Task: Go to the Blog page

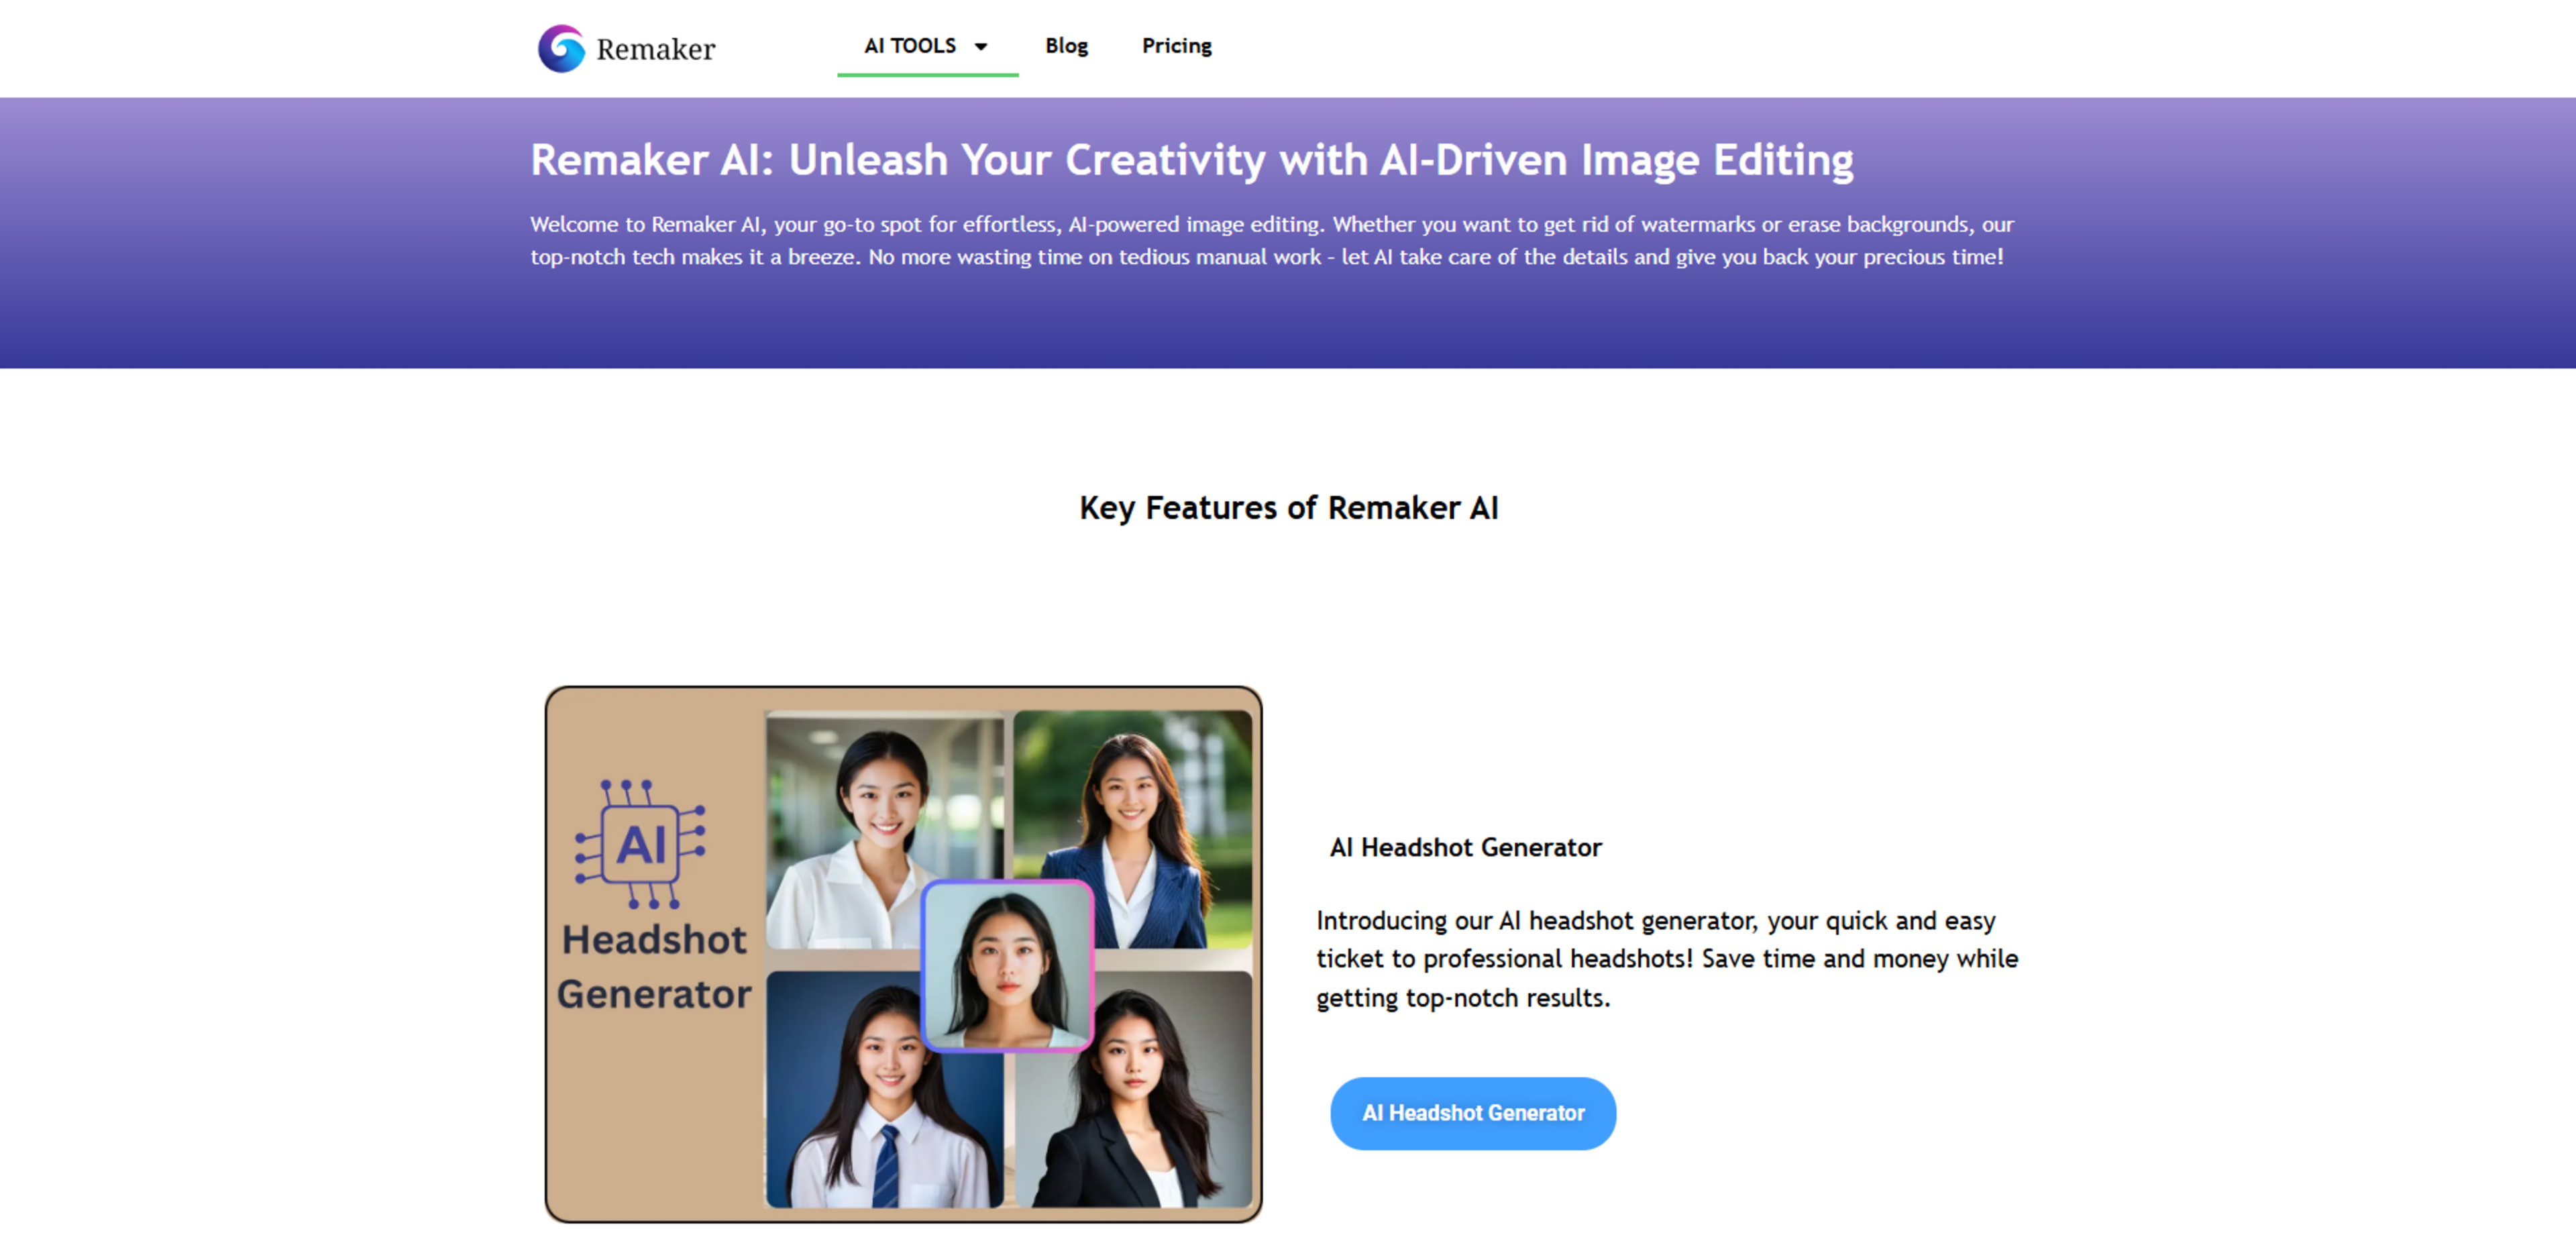Action: (1066, 46)
